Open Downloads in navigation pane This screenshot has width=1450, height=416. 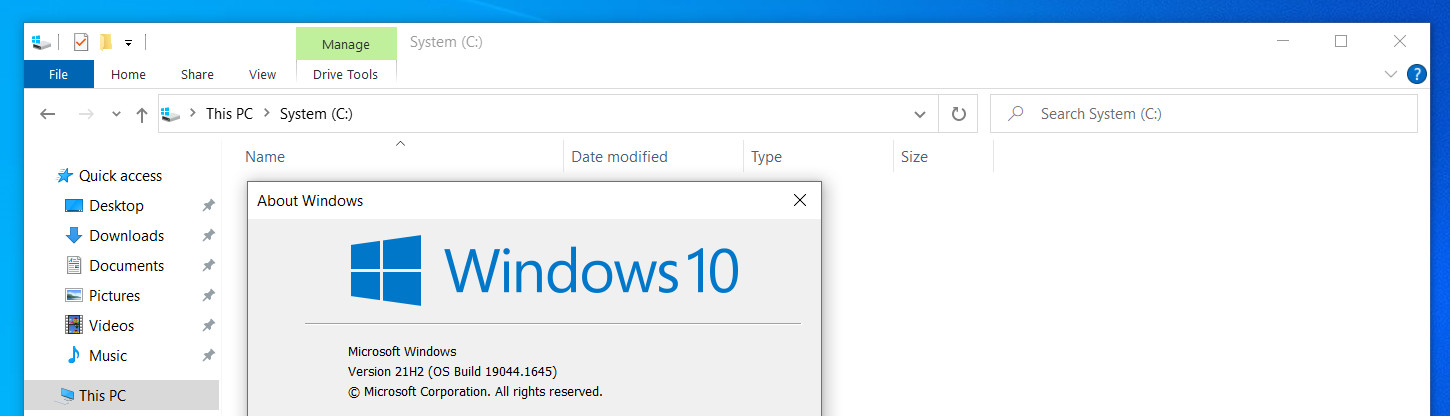[x=126, y=236]
